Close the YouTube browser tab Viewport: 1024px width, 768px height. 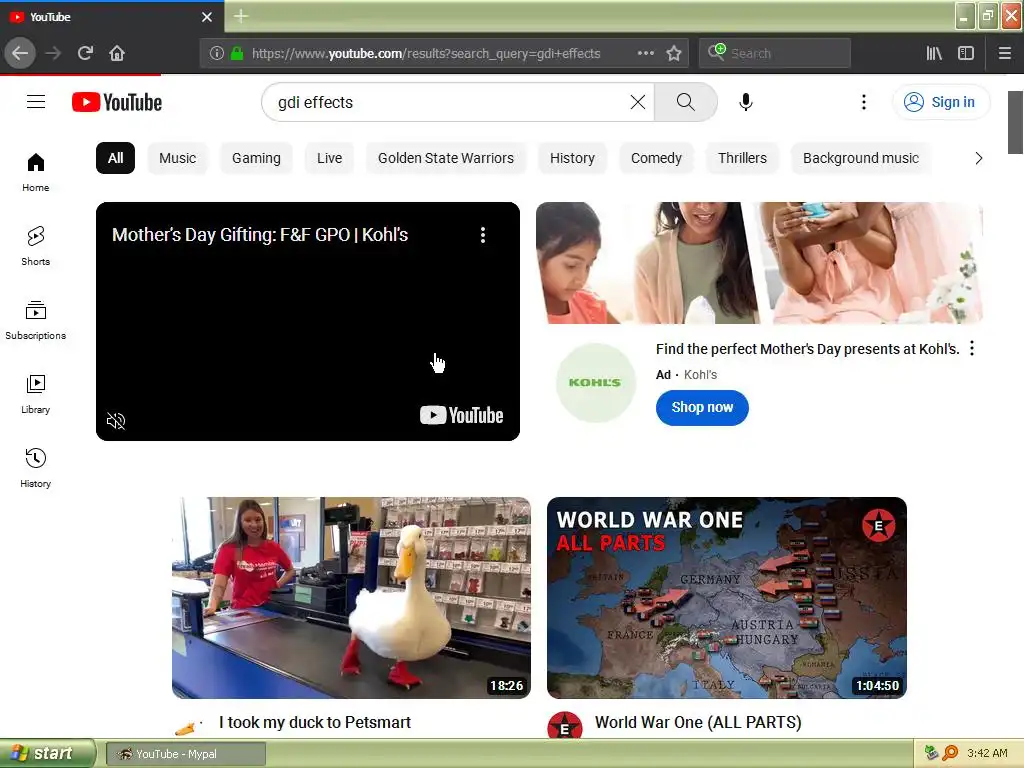click(207, 17)
